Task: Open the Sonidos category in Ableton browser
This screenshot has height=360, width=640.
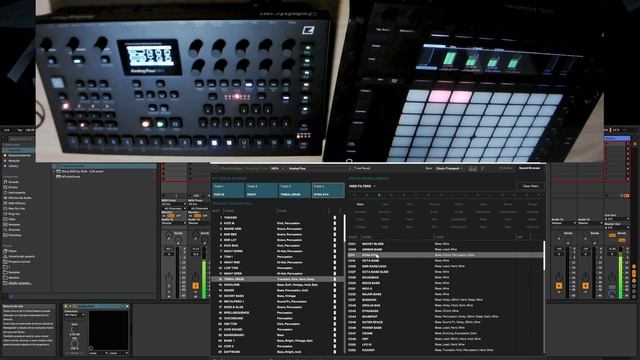Action: coord(14,182)
